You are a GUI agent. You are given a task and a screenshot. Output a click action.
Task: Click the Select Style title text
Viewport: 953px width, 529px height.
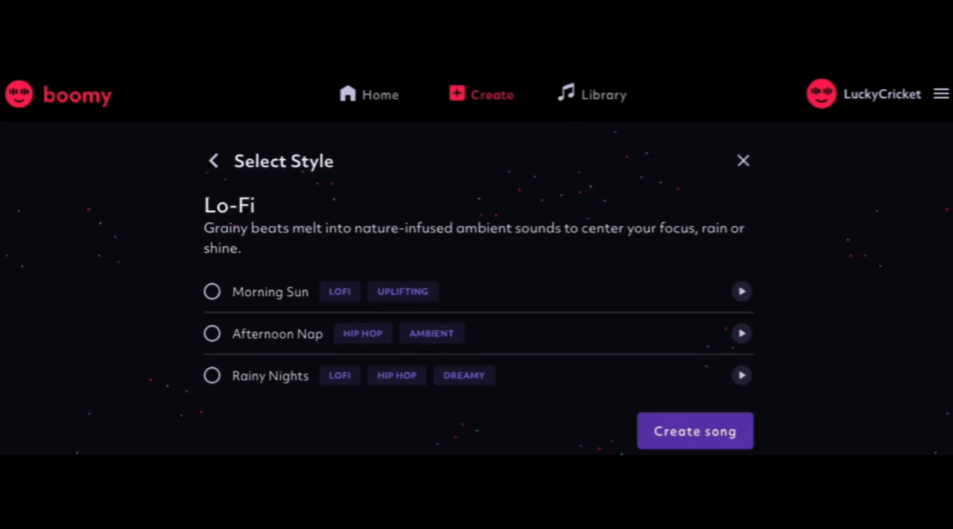(283, 161)
